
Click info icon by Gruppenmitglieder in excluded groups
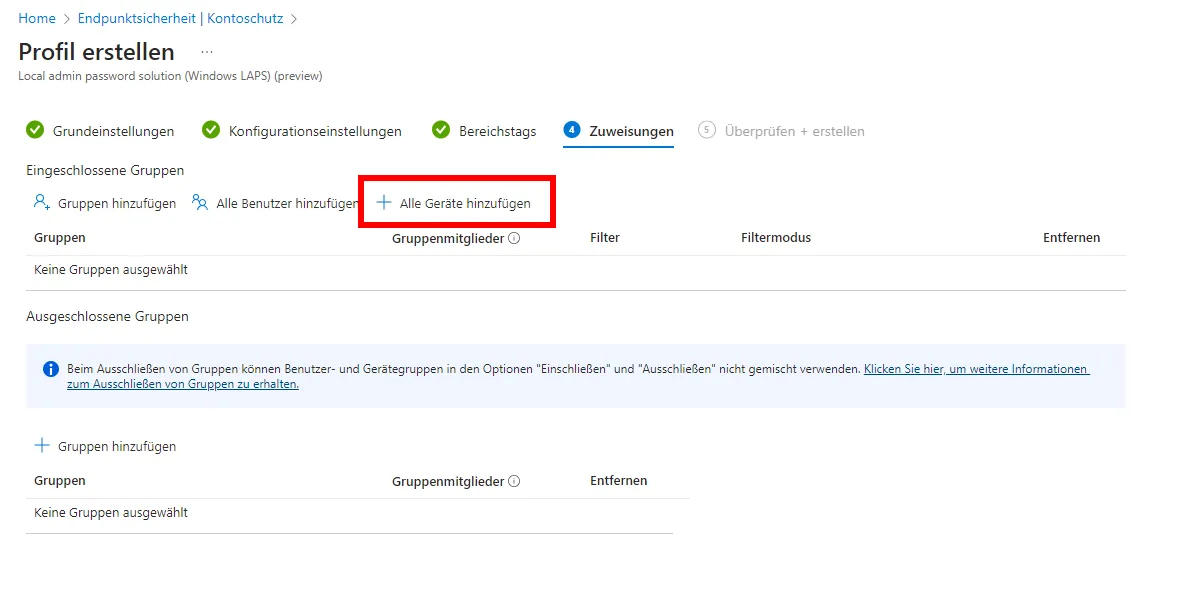(x=514, y=481)
